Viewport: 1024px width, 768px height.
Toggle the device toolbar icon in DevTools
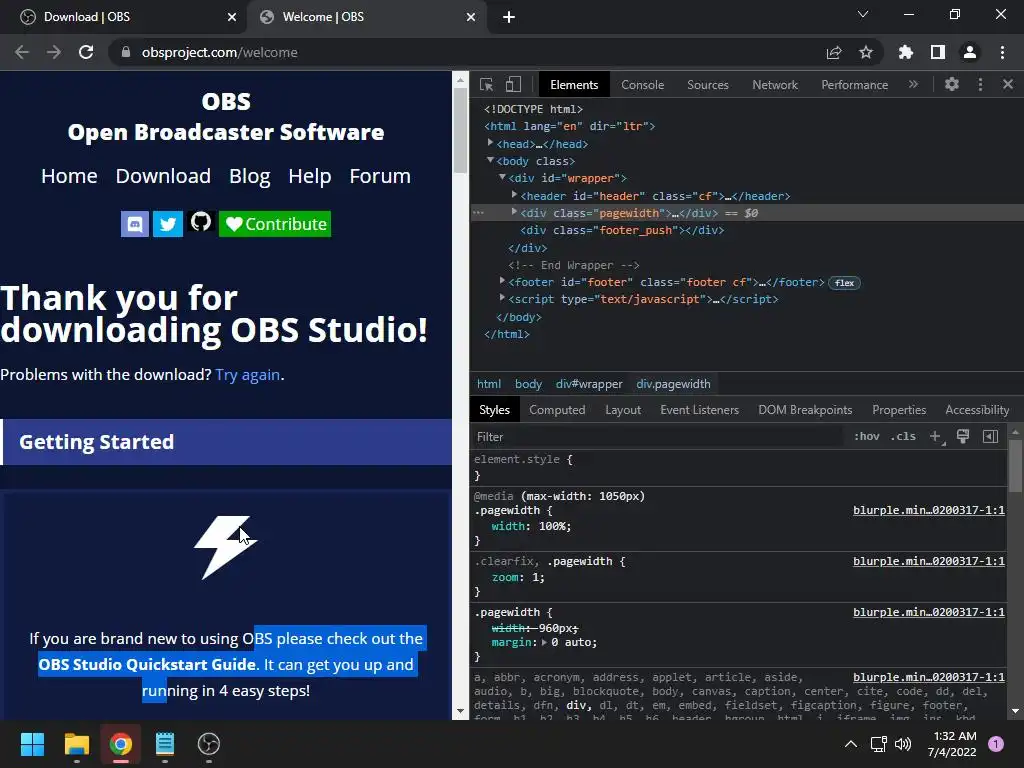point(513,84)
